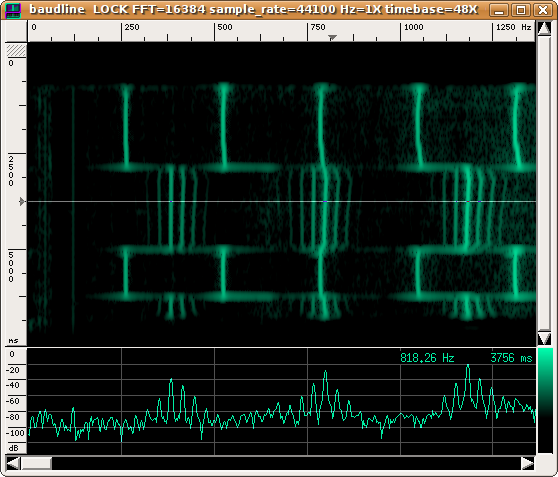558x477 pixels.
Task: Click the 2500 ms label on time ruler
Action: click(11, 171)
